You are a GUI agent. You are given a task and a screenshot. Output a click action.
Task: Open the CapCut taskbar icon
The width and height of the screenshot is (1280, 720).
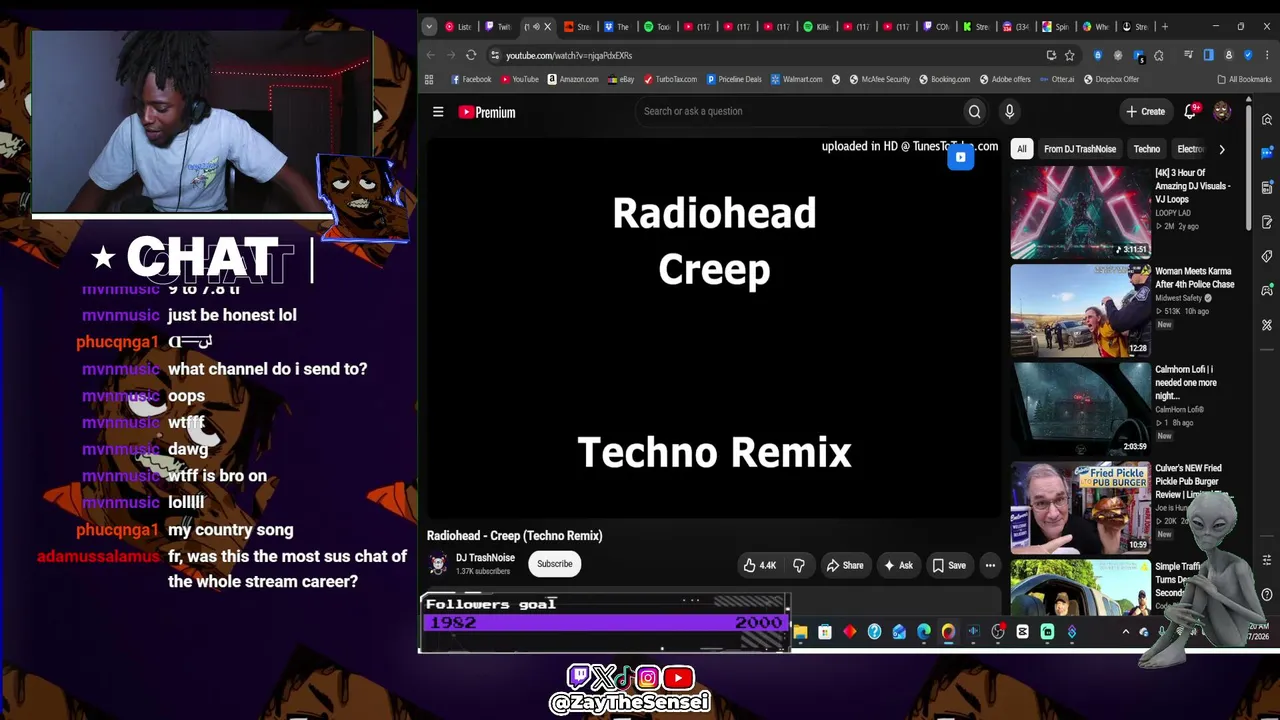coord(1022,632)
